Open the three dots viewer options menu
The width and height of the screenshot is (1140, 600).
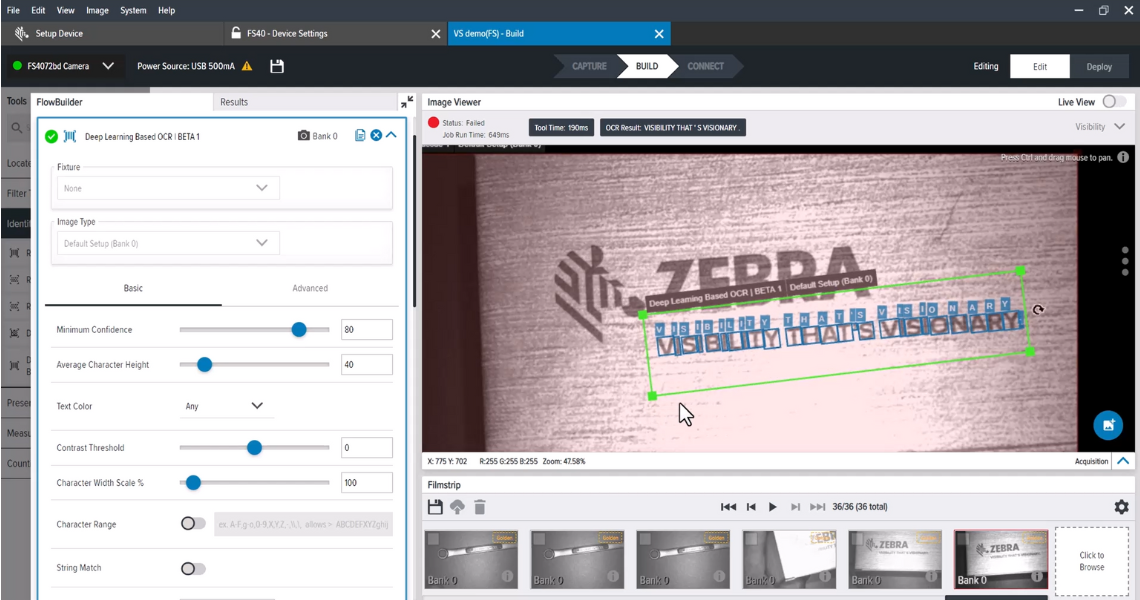pos(1125,261)
